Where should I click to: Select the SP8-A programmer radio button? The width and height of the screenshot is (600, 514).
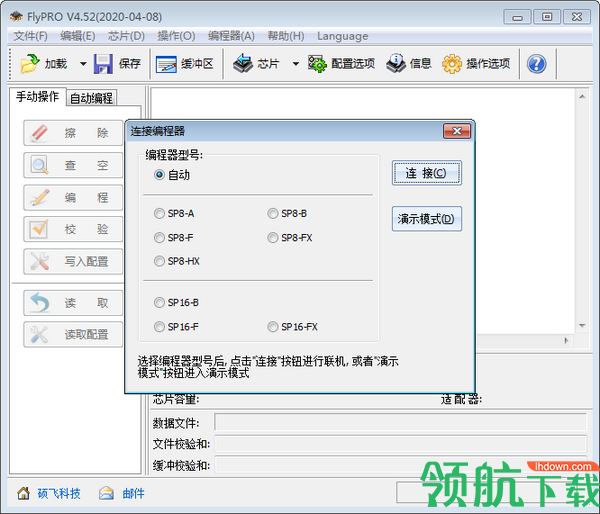point(159,214)
